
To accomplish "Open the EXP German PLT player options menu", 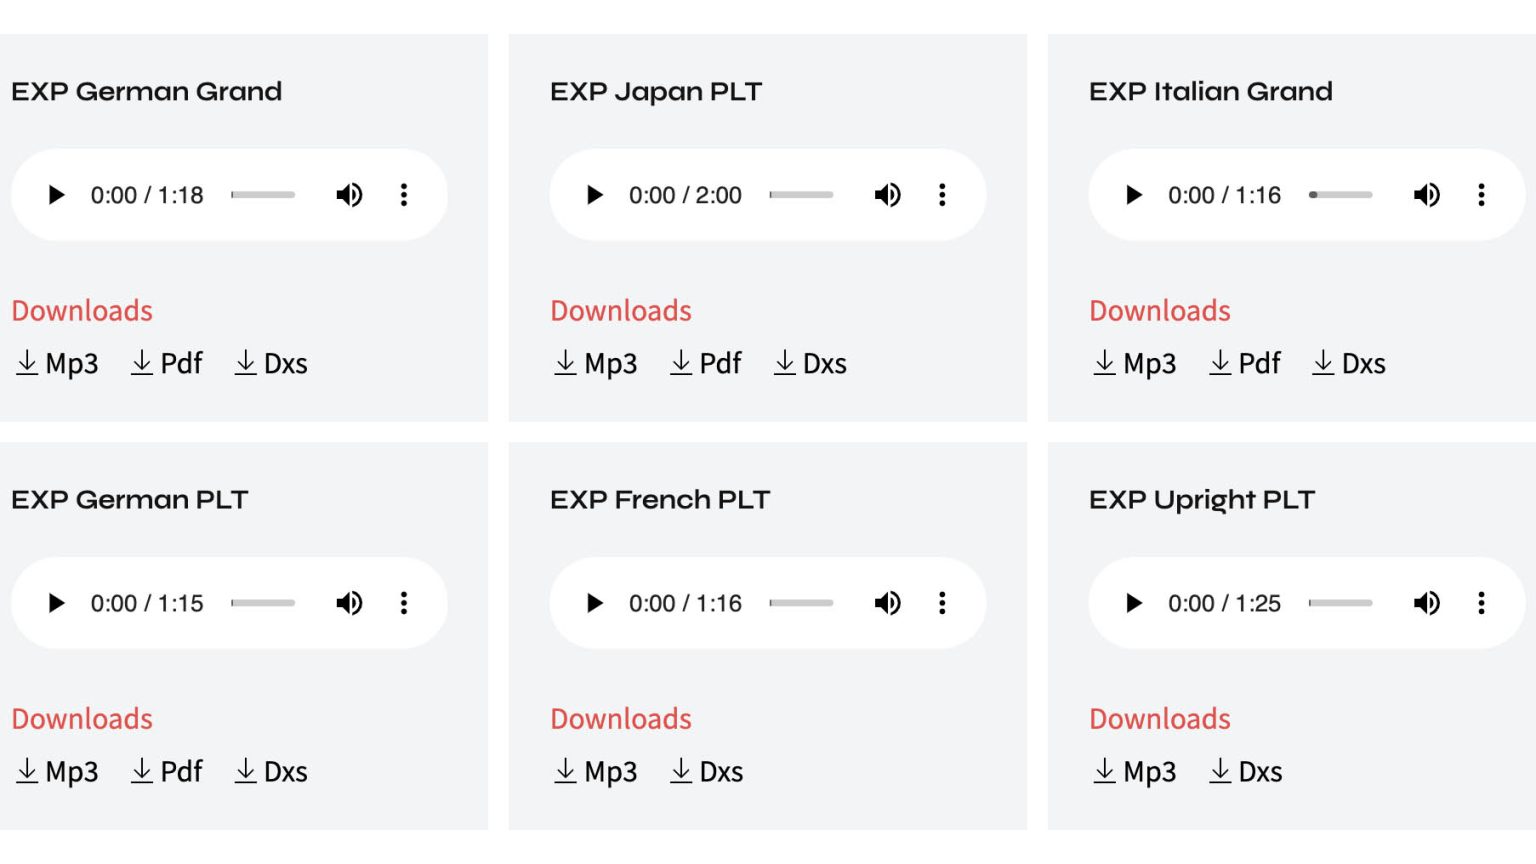I will (x=404, y=603).
